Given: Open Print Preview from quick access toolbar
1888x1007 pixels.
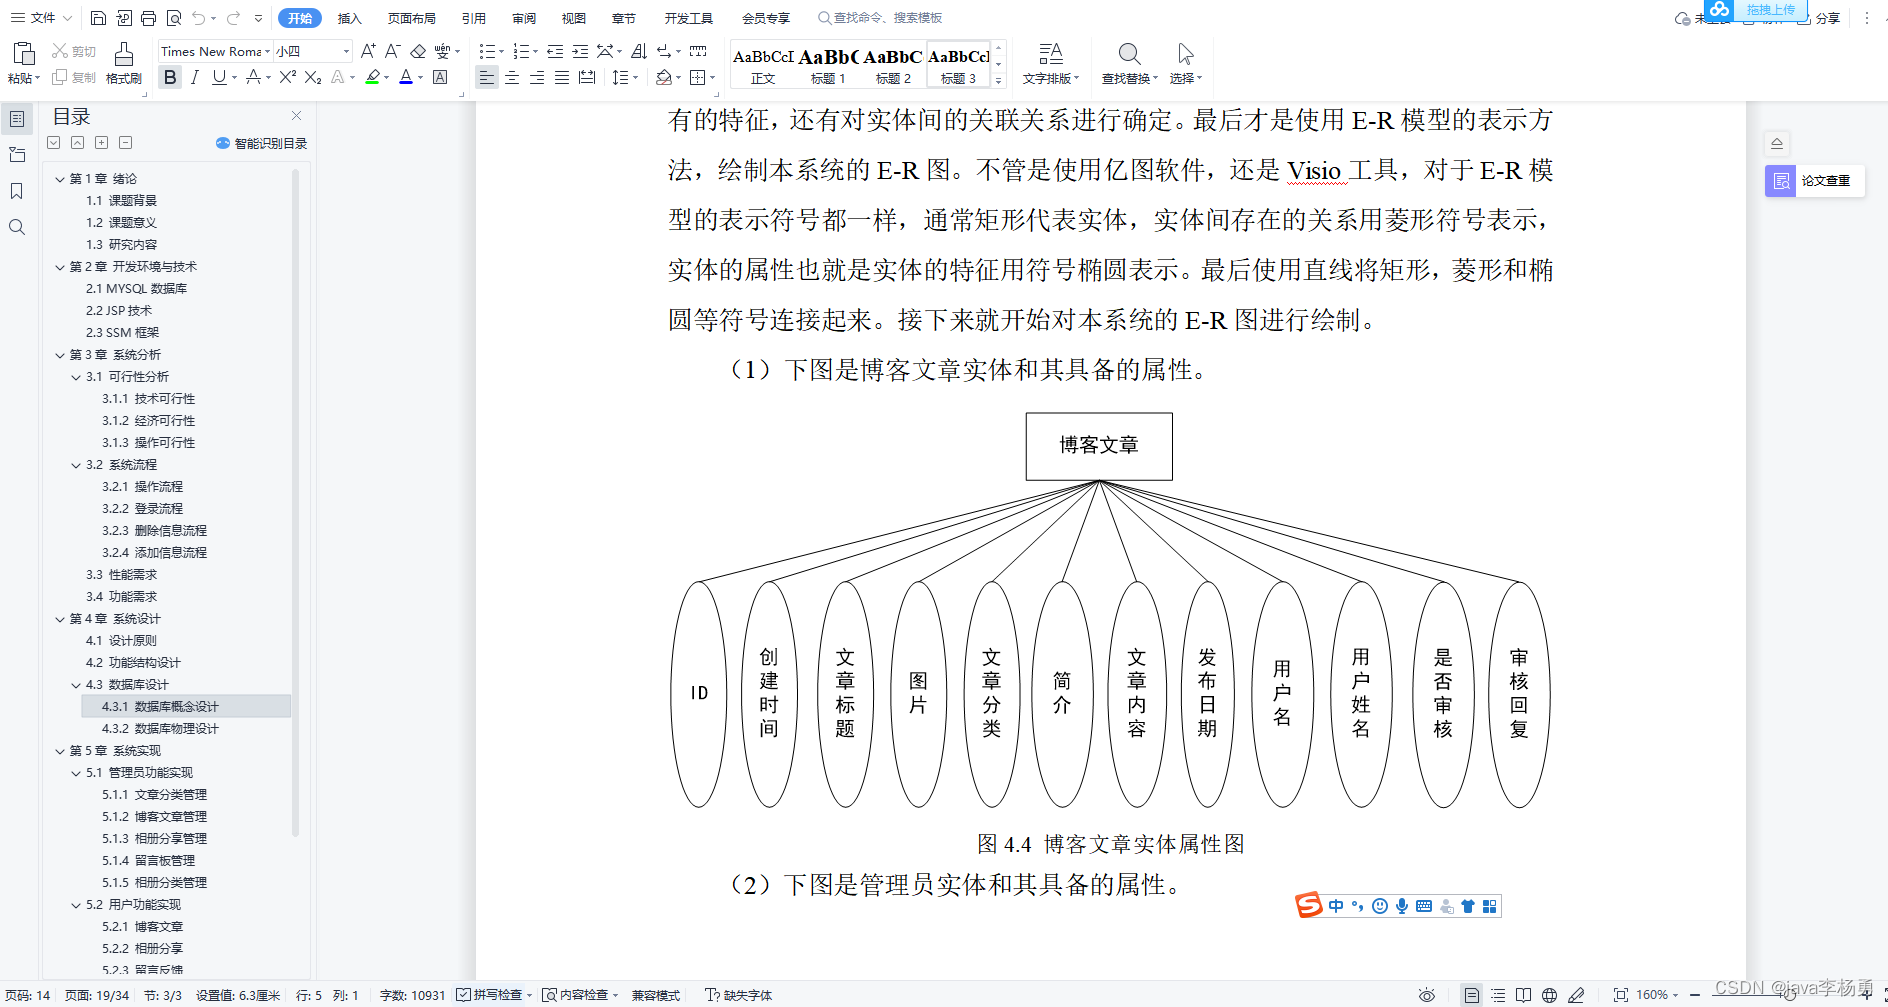Looking at the screenshot, I should (x=174, y=18).
